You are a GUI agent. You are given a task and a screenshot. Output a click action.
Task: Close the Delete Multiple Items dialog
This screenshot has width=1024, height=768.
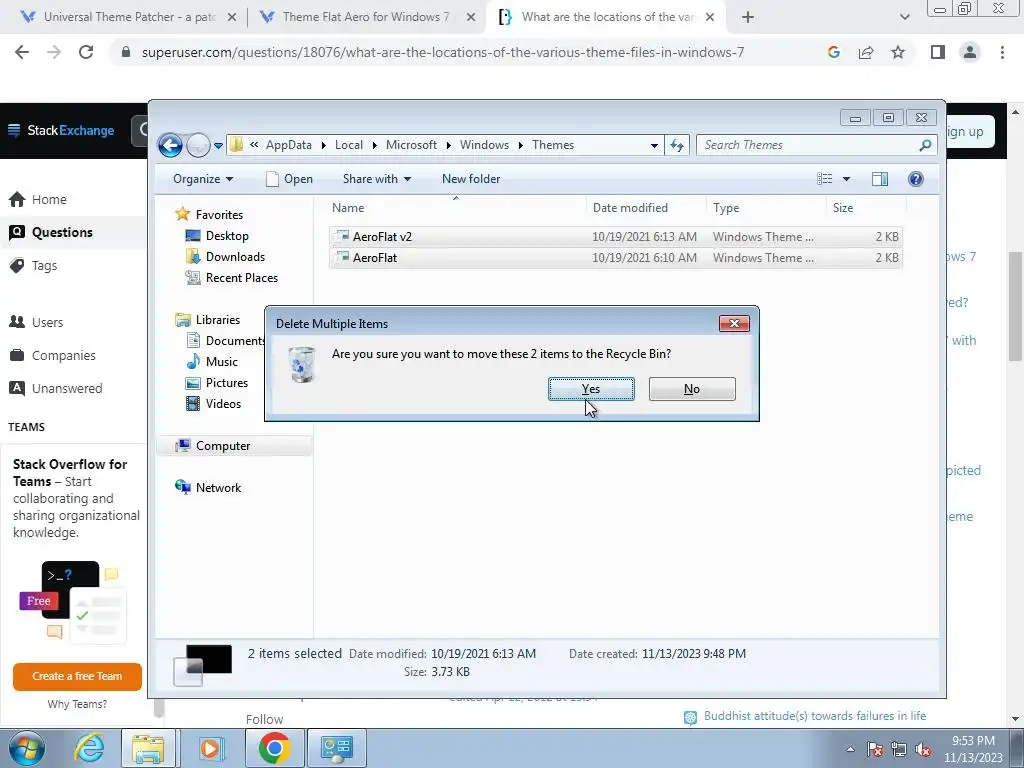point(734,323)
